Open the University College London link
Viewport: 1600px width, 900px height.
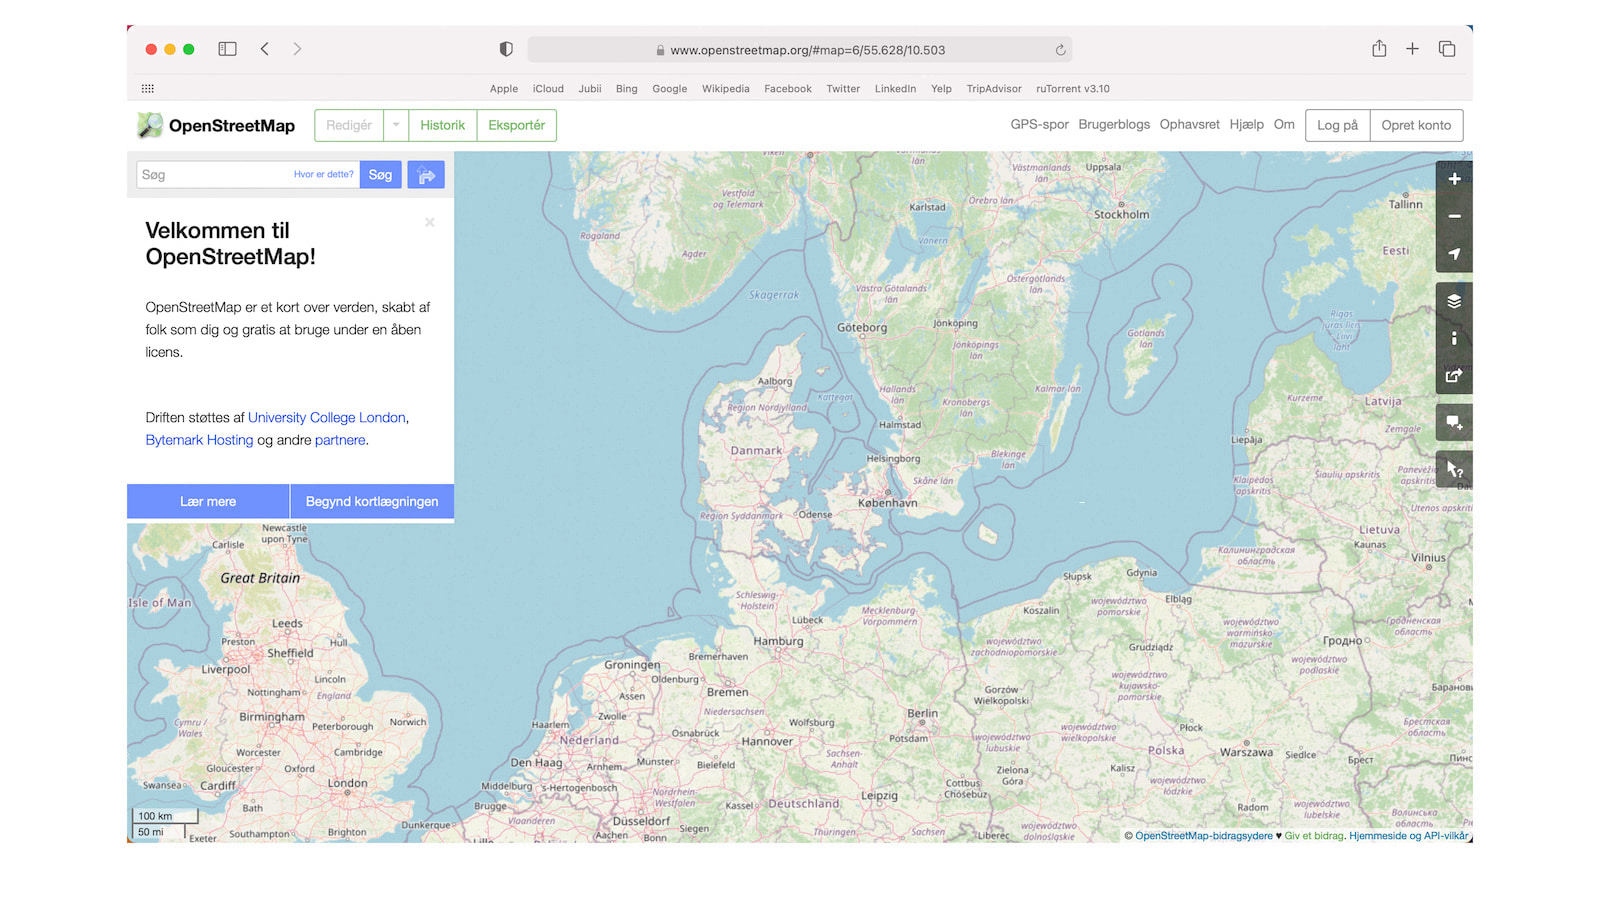326,417
